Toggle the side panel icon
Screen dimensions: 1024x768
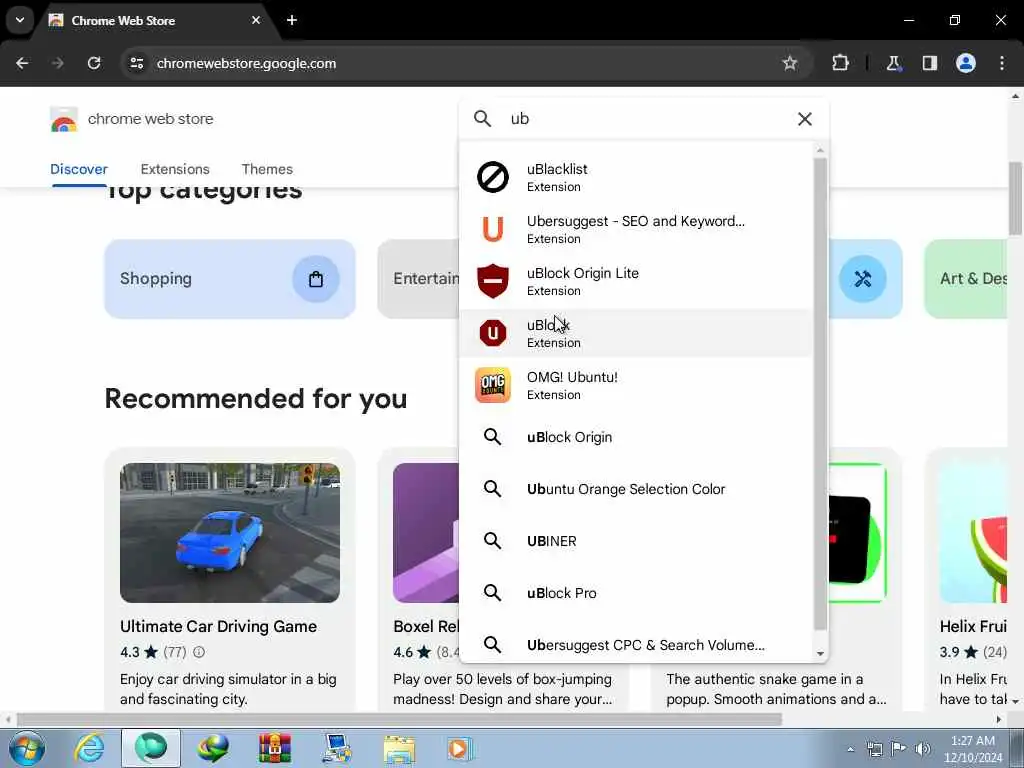pos(930,63)
